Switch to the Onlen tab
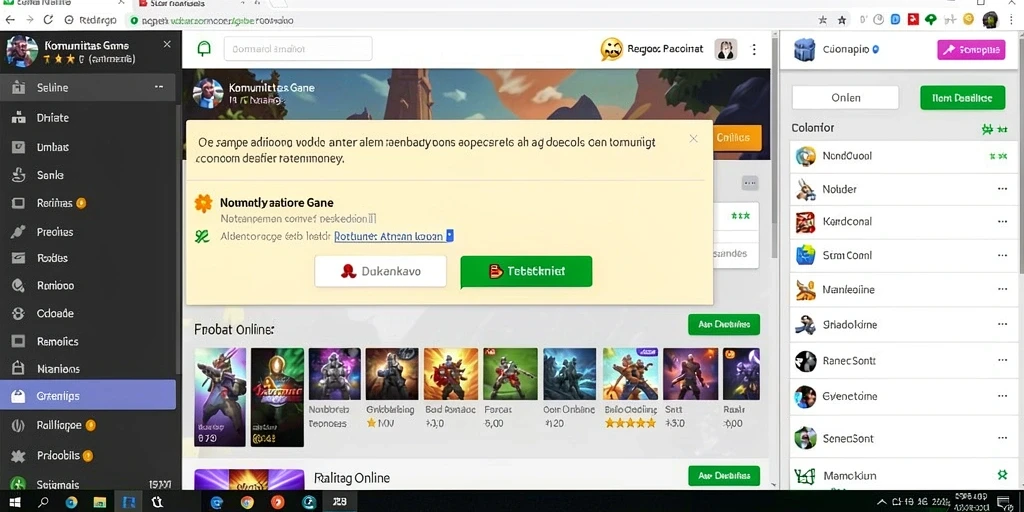1024x512 pixels. tap(846, 98)
